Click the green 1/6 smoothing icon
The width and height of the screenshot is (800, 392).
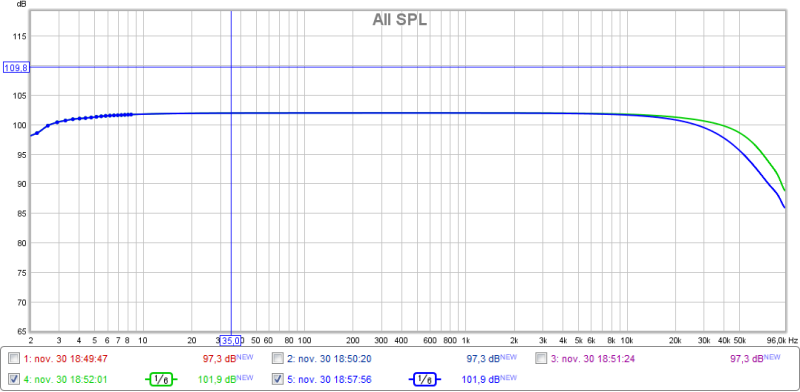pyautogui.click(x=160, y=379)
